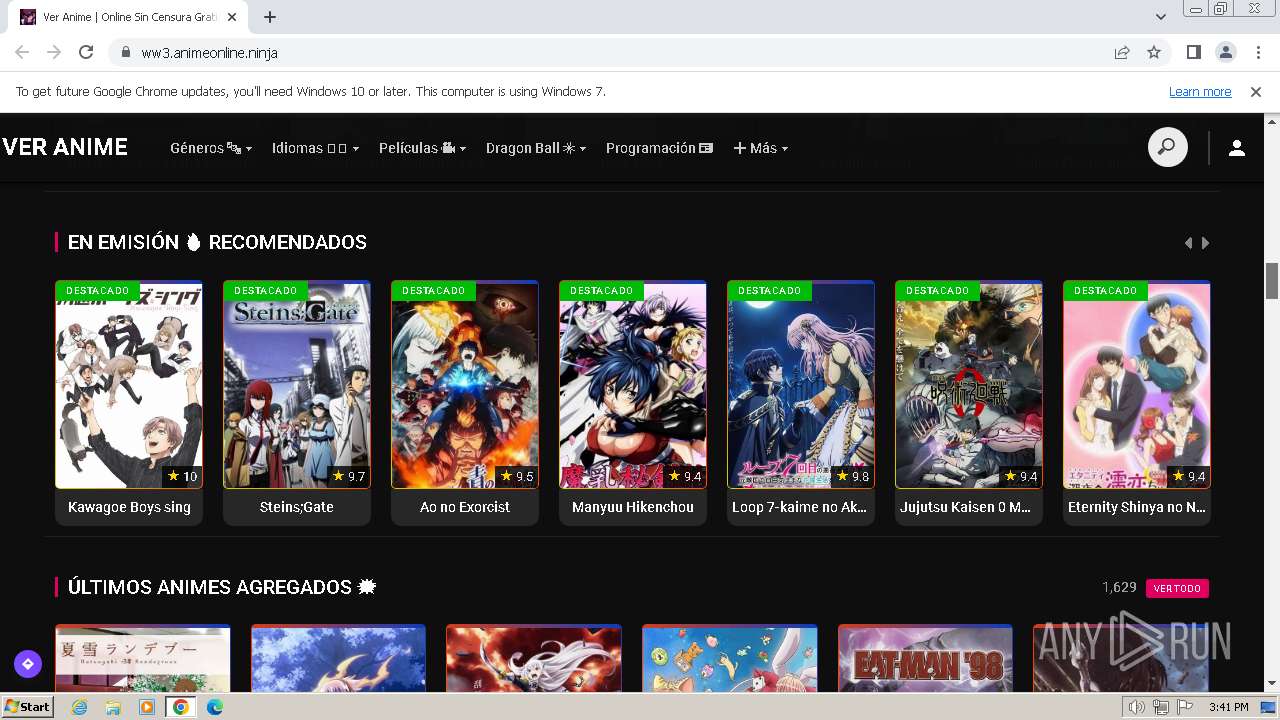The width and height of the screenshot is (1280, 720).
Task: Go forward with the browser forward arrow
Action: coord(54,52)
